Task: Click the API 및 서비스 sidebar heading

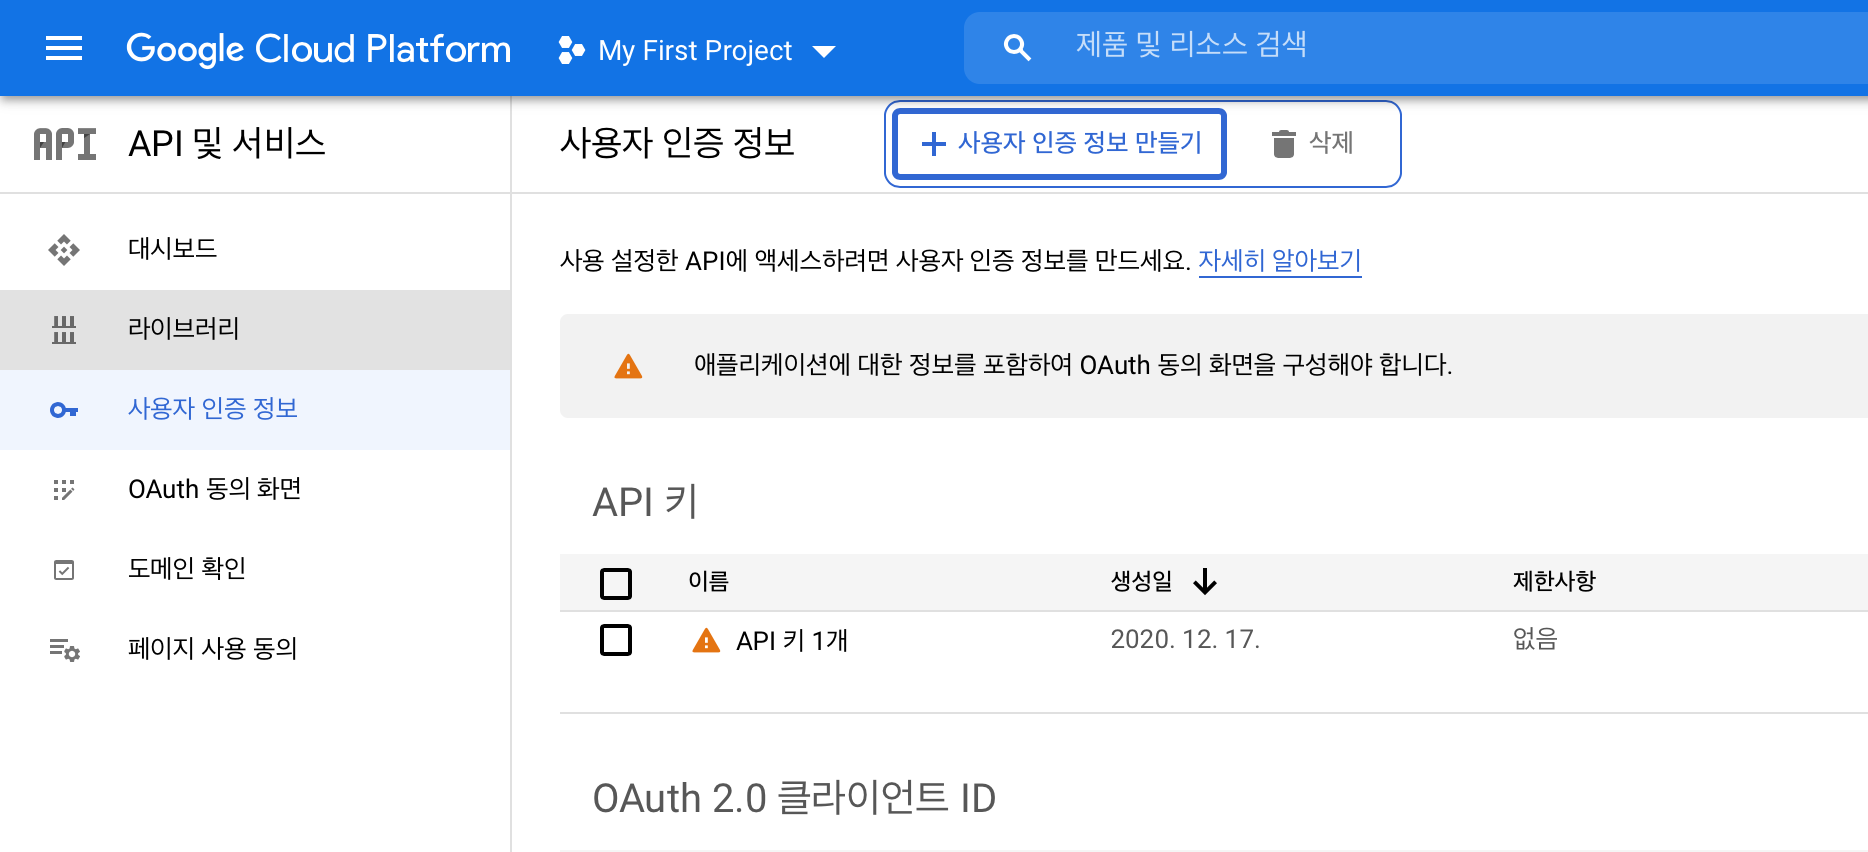Action: [227, 144]
